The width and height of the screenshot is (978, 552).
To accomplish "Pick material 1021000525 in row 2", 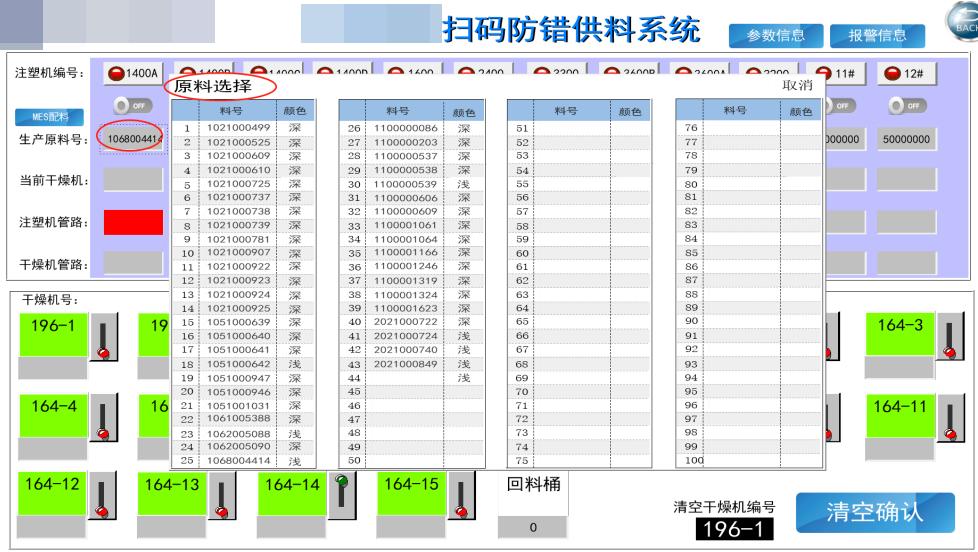I will pyautogui.click(x=238, y=142).
